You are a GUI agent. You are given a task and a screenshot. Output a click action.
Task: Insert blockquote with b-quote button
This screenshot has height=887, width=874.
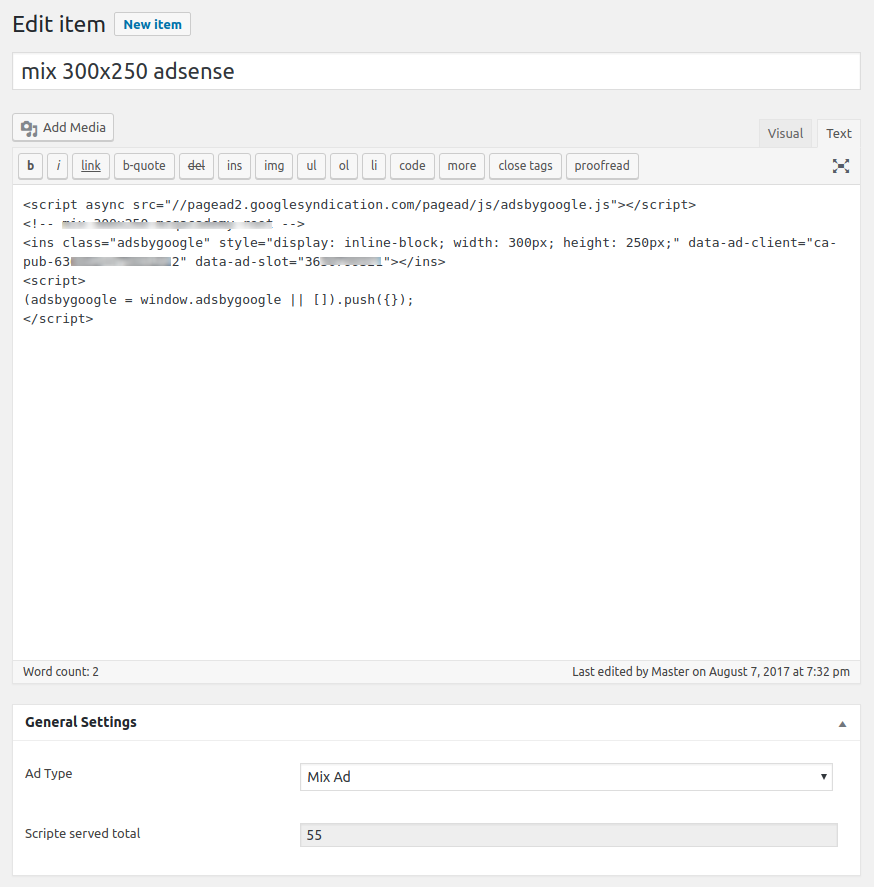144,166
